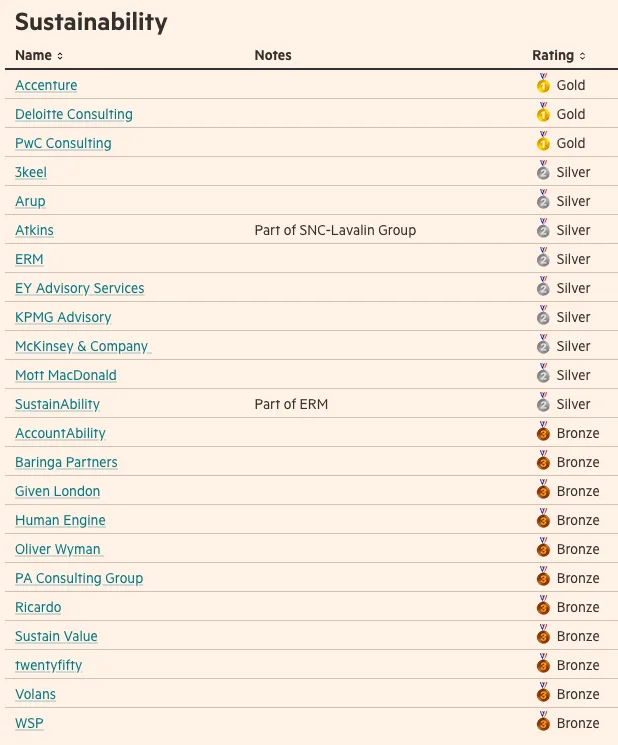Open the SustainAbility link
Viewport: 618px width, 745px height.
point(57,404)
